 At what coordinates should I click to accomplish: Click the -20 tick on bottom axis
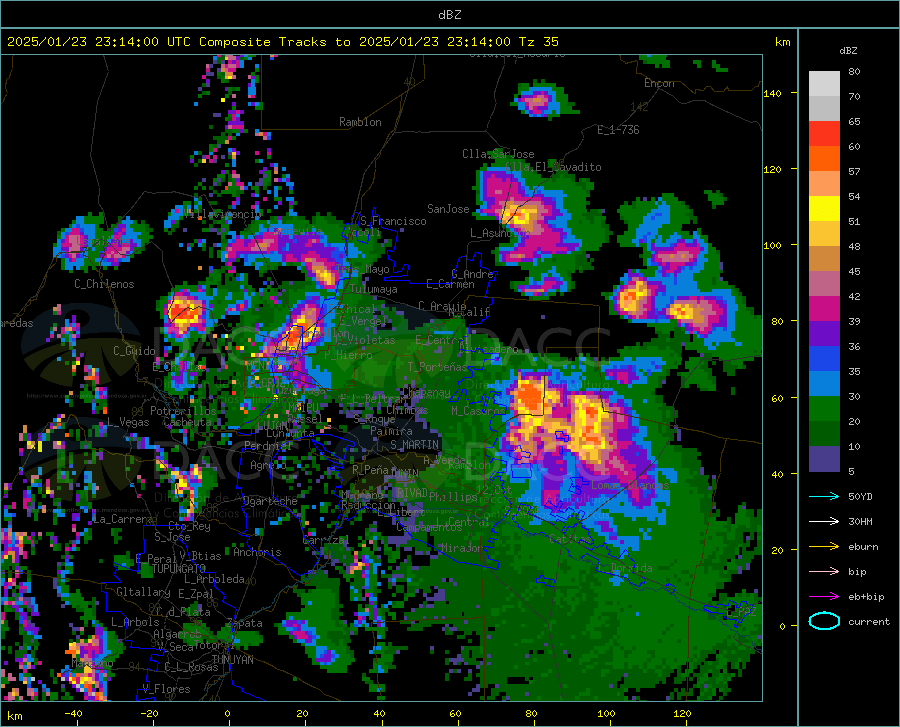coord(149,714)
